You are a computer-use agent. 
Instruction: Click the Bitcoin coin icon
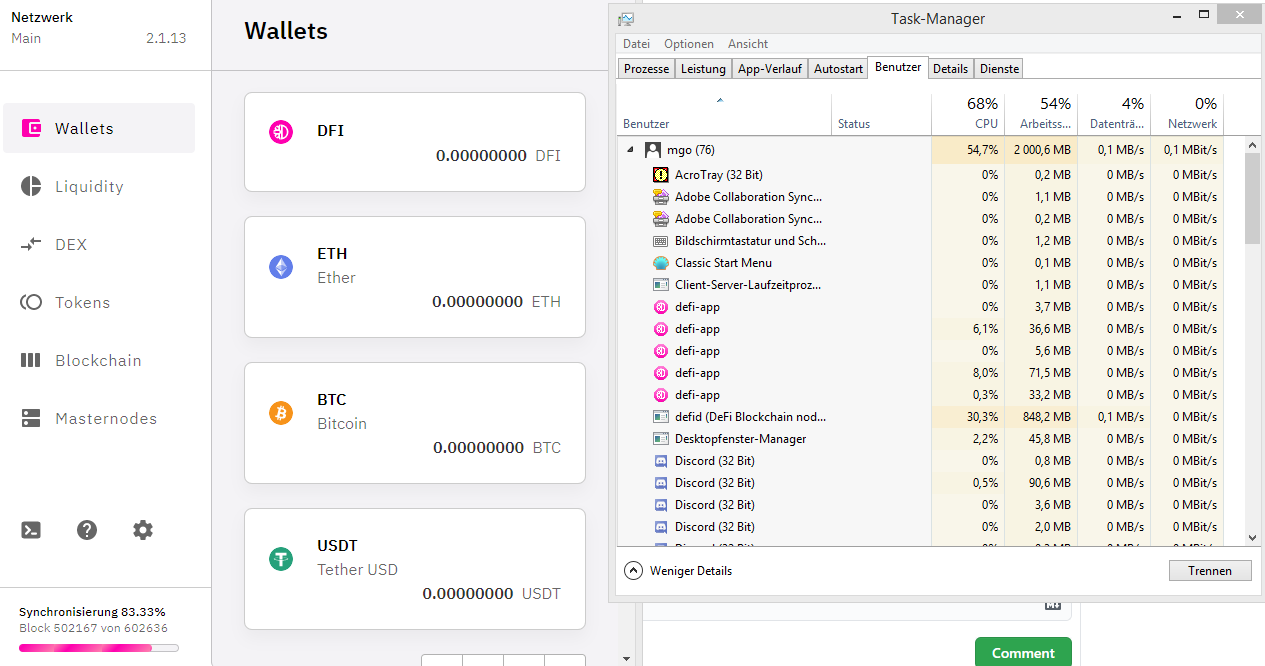[281, 412]
